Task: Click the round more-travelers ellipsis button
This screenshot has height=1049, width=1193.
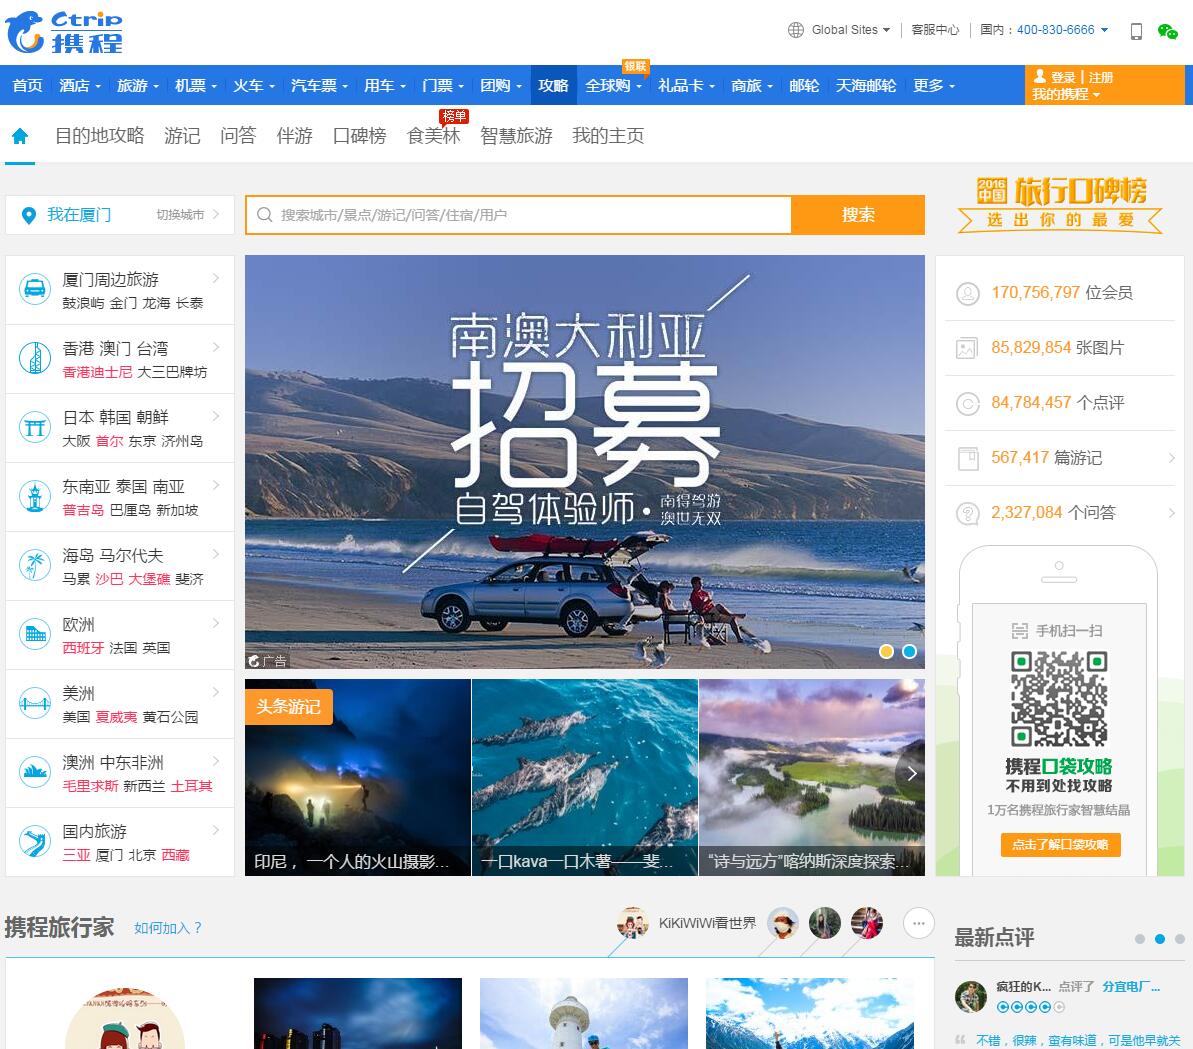Action: pyautogui.click(x=918, y=923)
